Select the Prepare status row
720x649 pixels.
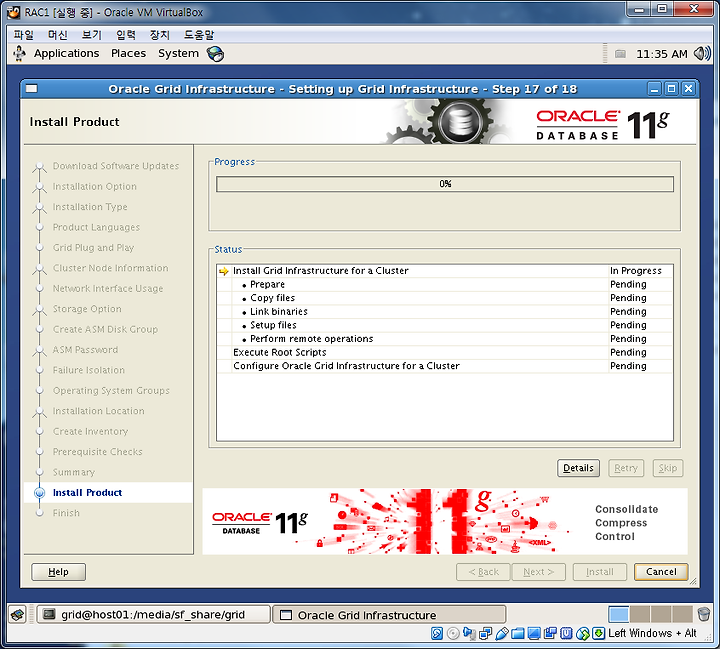444,284
